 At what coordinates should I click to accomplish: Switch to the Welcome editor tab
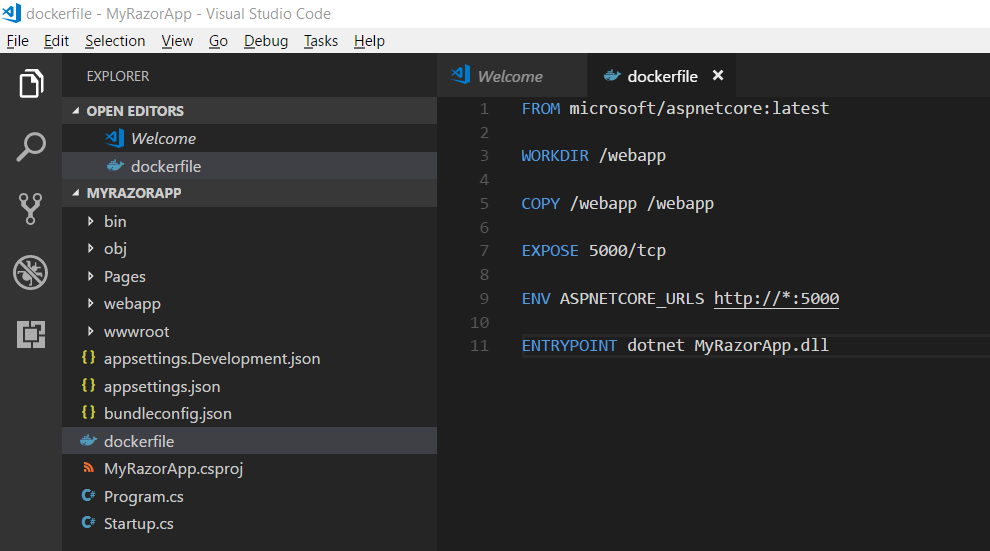(x=512, y=76)
